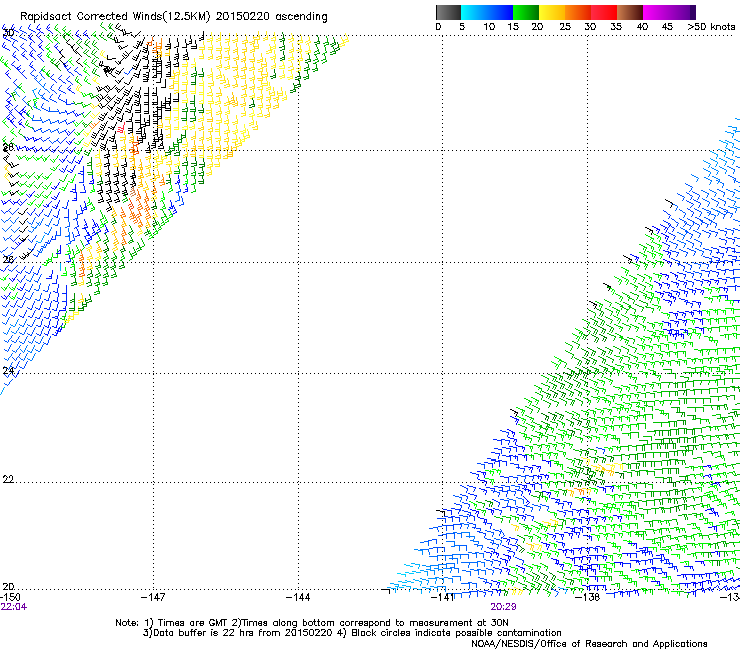Click the orange 25-30 knots legend swatch
740x650 pixels.
point(578,12)
